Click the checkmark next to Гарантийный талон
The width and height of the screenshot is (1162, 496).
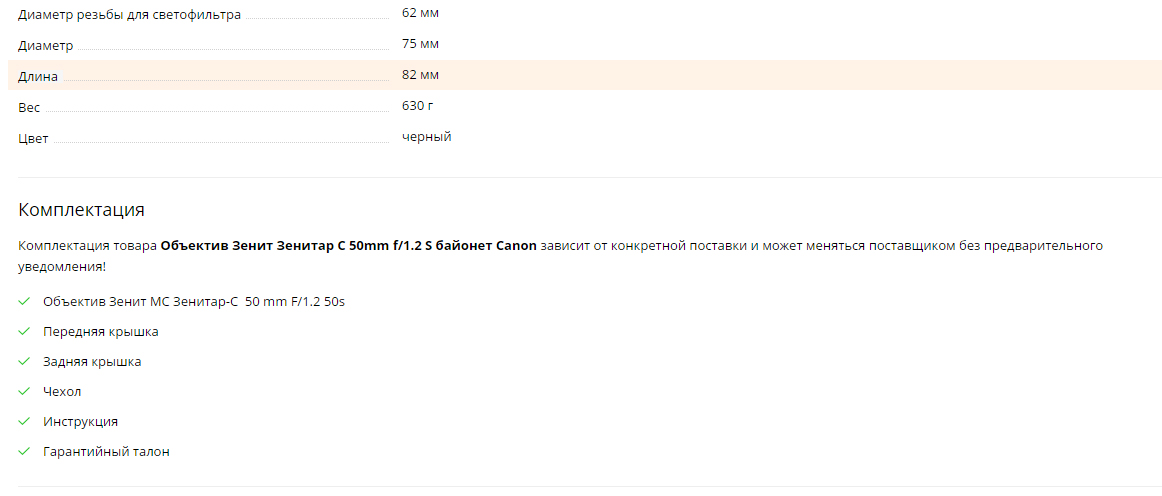coord(24,451)
